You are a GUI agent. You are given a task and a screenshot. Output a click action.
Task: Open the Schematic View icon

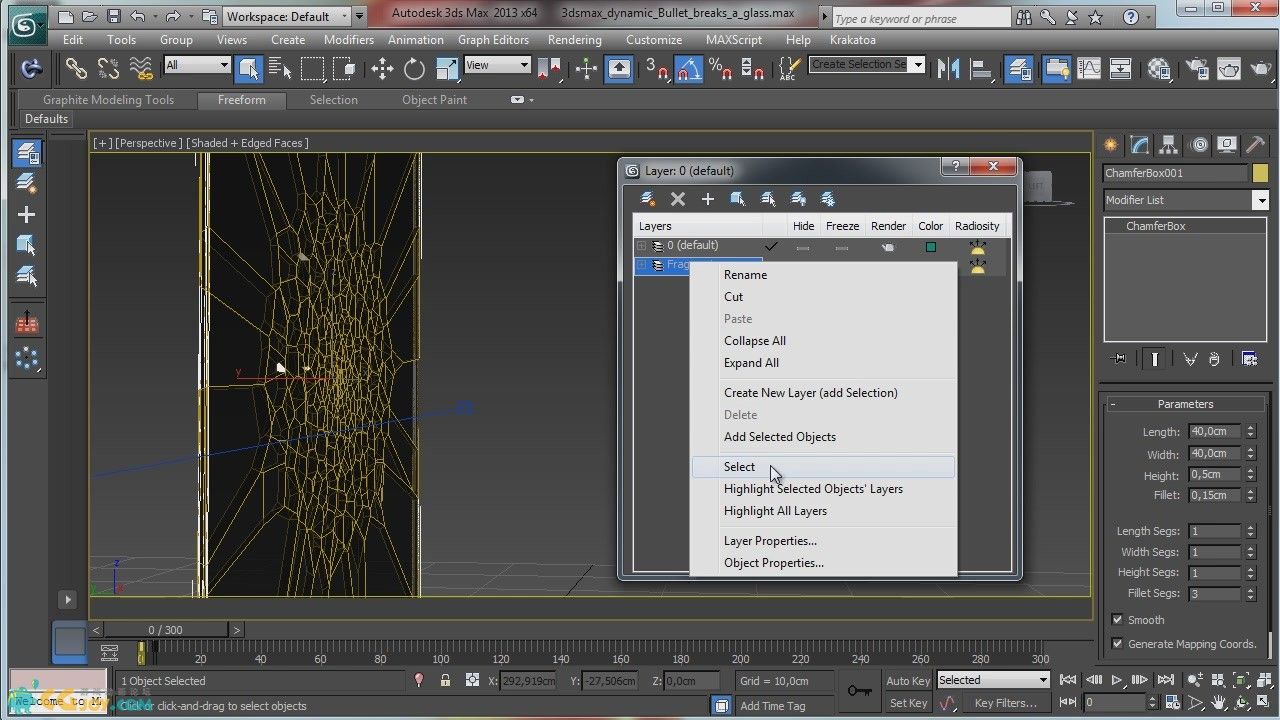(x=1120, y=68)
